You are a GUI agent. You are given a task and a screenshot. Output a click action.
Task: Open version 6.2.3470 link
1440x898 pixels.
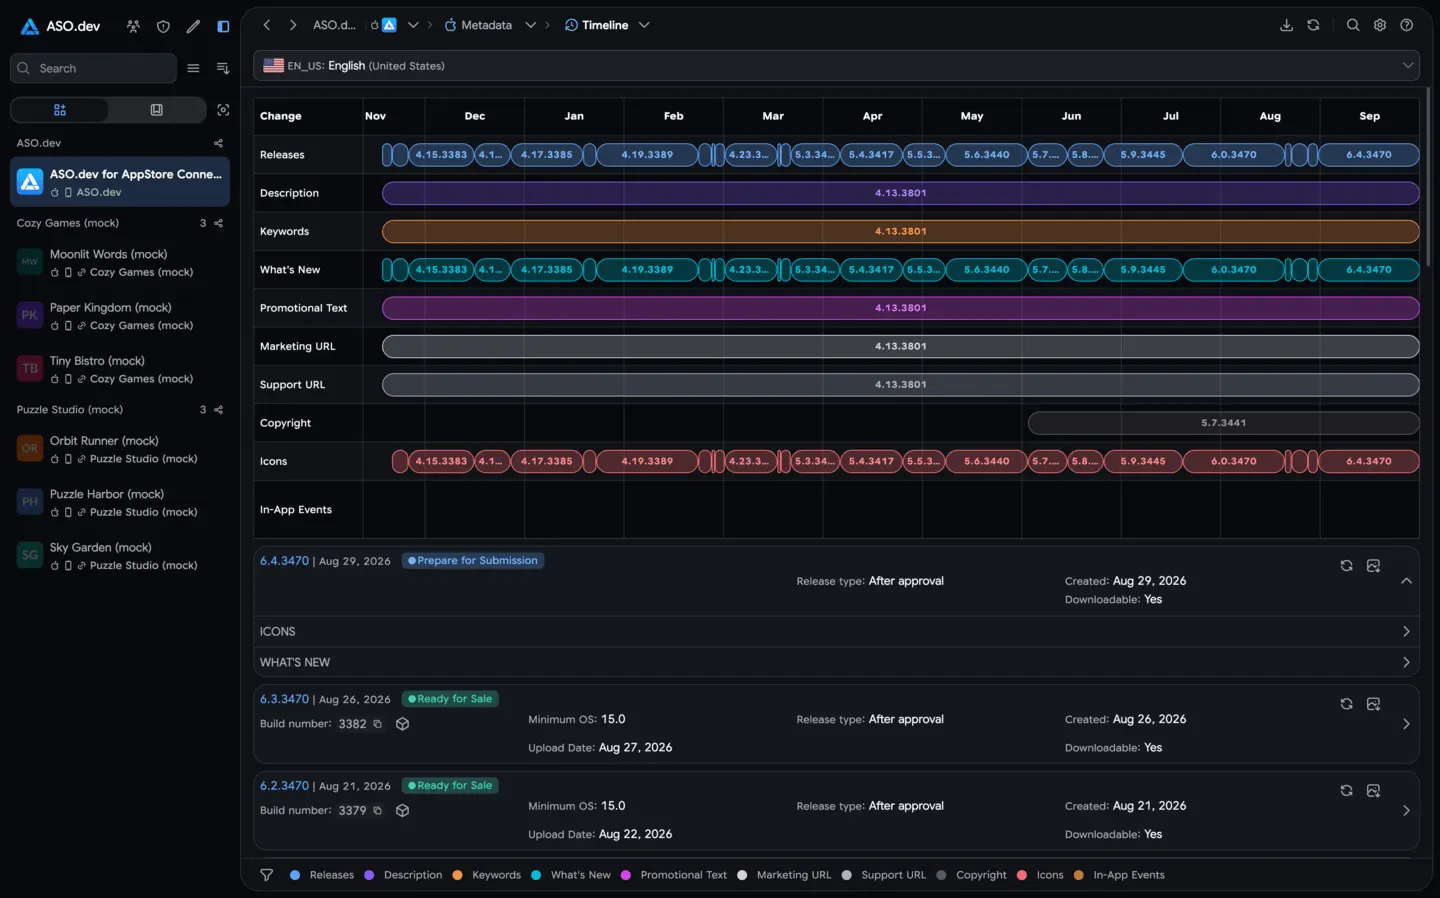284,786
